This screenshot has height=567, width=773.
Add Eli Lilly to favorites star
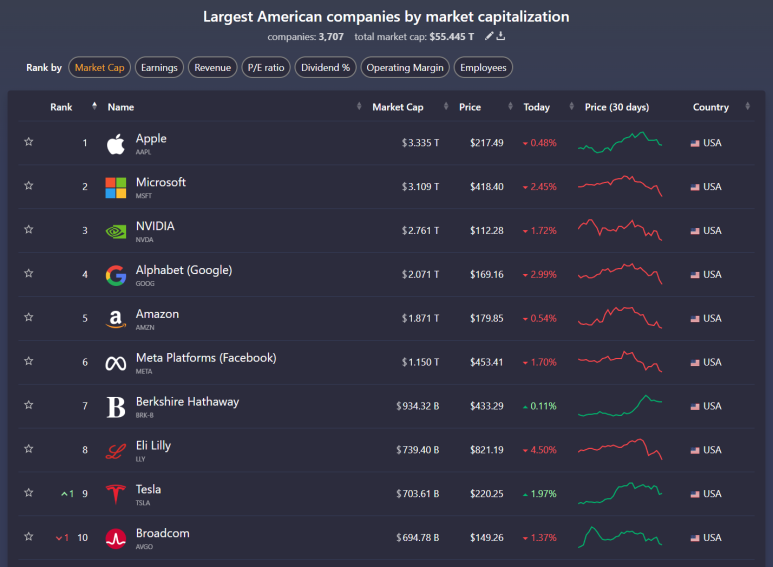(x=29, y=449)
